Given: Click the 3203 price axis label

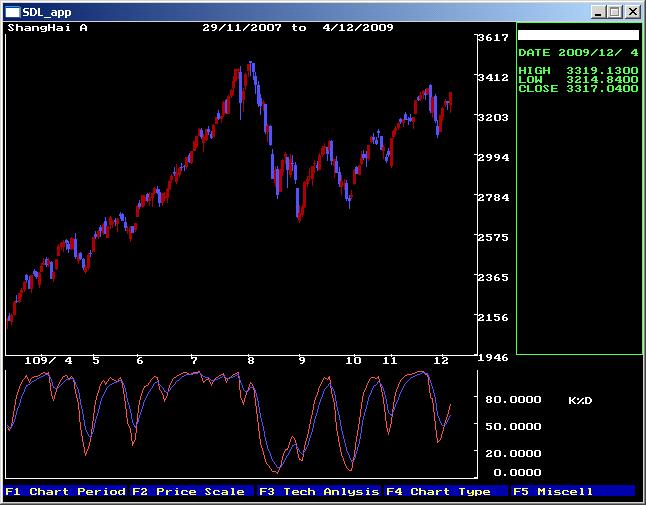Looking at the screenshot, I should (x=493, y=117).
